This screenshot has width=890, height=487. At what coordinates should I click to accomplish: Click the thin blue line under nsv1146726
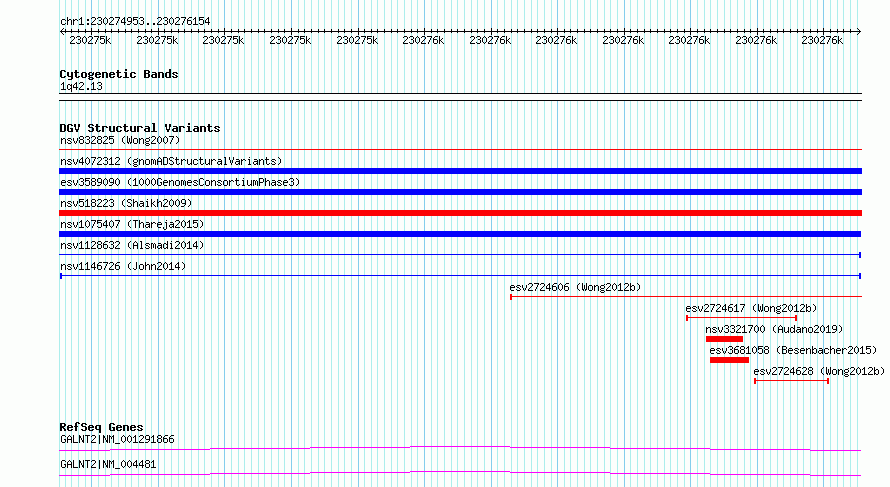tap(460, 276)
